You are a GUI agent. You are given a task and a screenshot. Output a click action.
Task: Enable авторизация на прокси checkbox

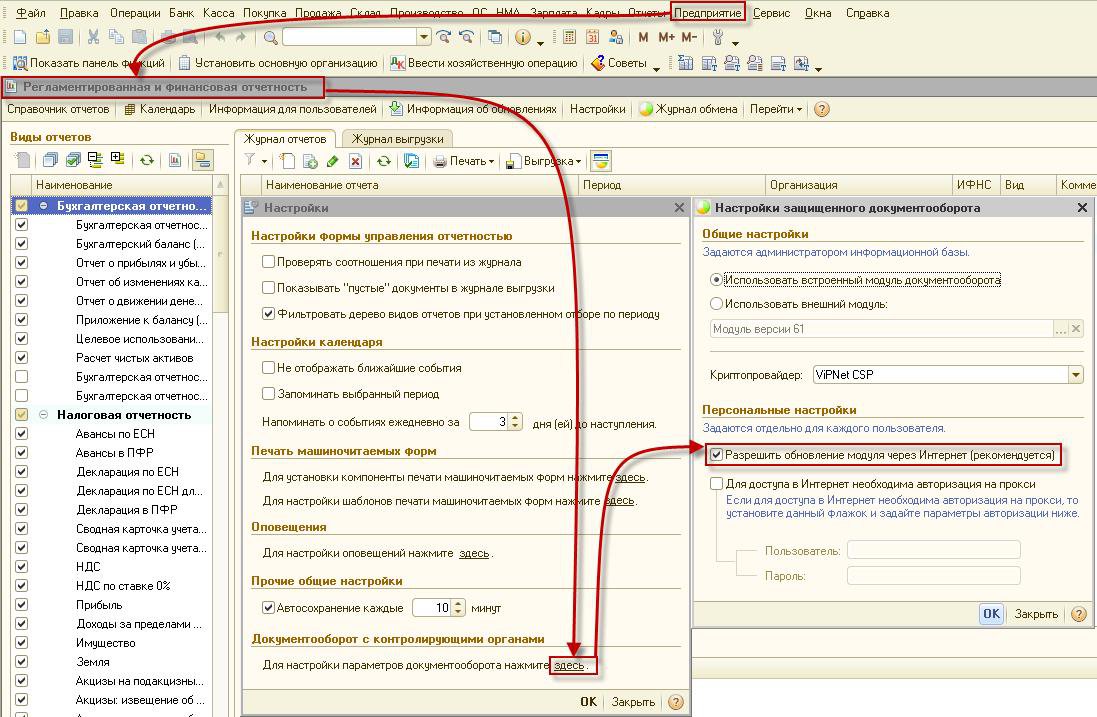pyautogui.click(x=716, y=483)
